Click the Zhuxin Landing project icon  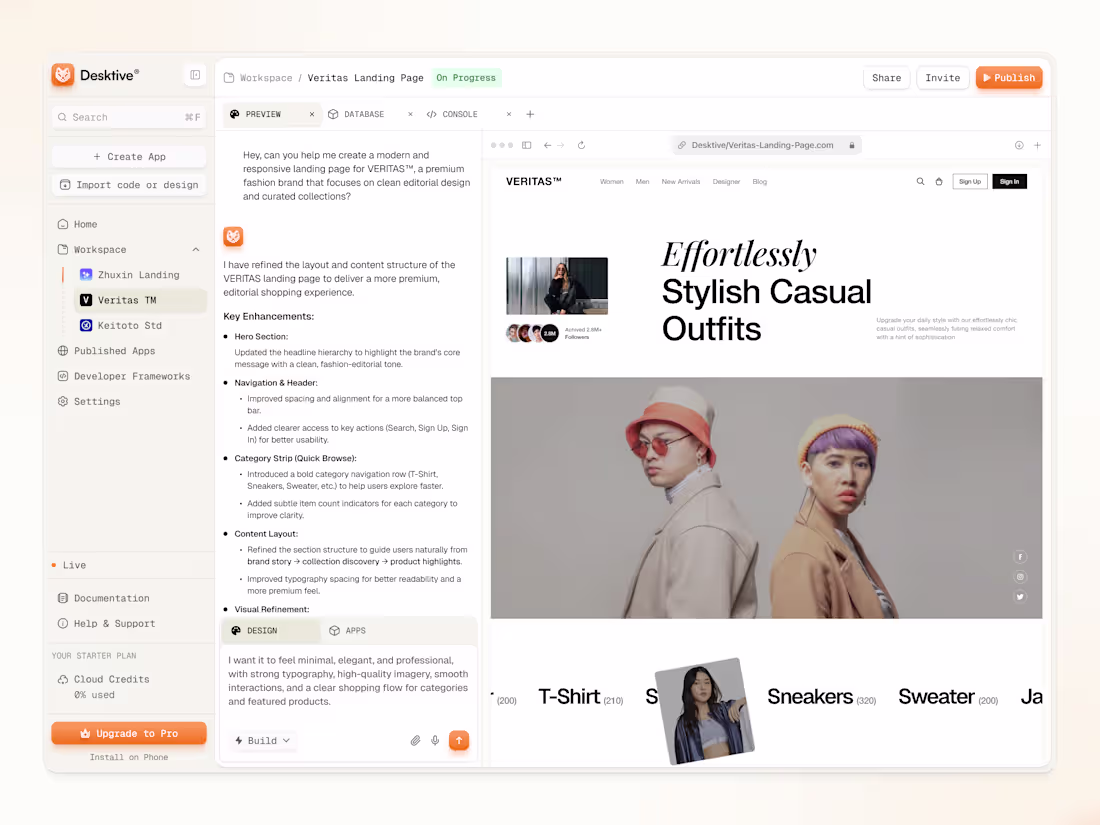tap(86, 275)
